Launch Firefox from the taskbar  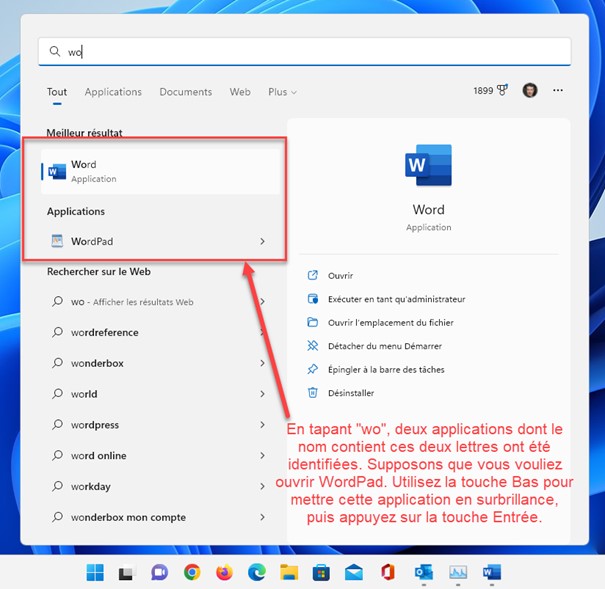pyautogui.click(x=224, y=573)
